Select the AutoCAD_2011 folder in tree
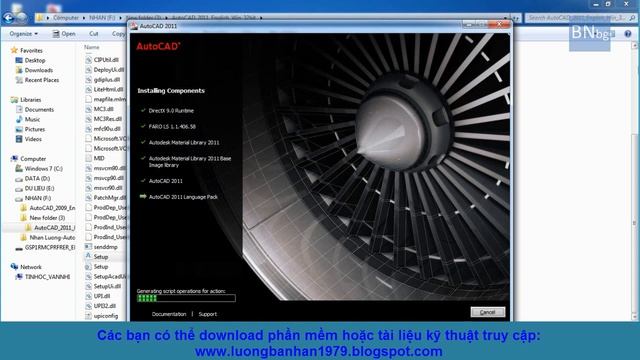 [54, 228]
